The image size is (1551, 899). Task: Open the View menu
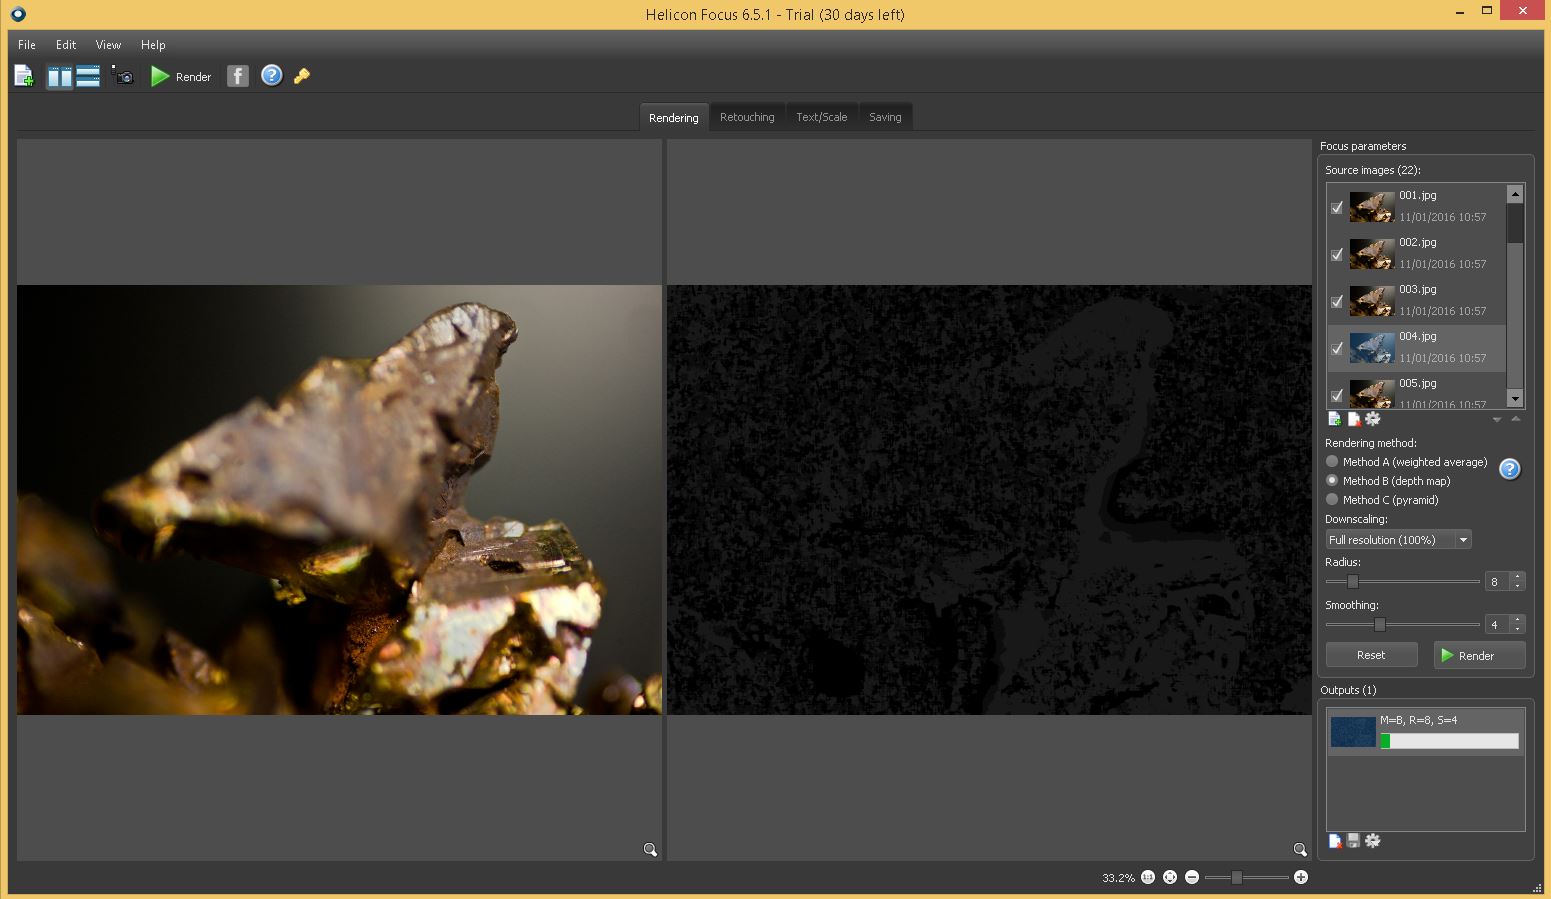coord(108,45)
